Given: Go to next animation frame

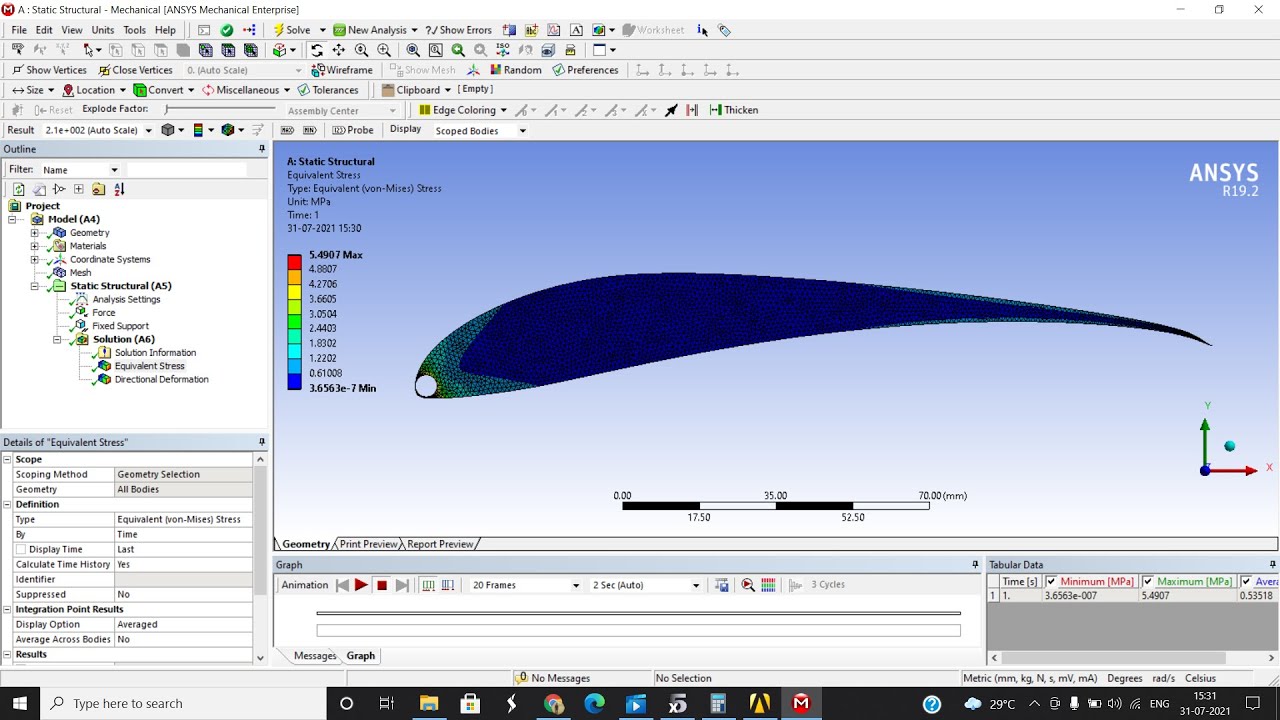Looking at the screenshot, I should (x=402, y=585).
